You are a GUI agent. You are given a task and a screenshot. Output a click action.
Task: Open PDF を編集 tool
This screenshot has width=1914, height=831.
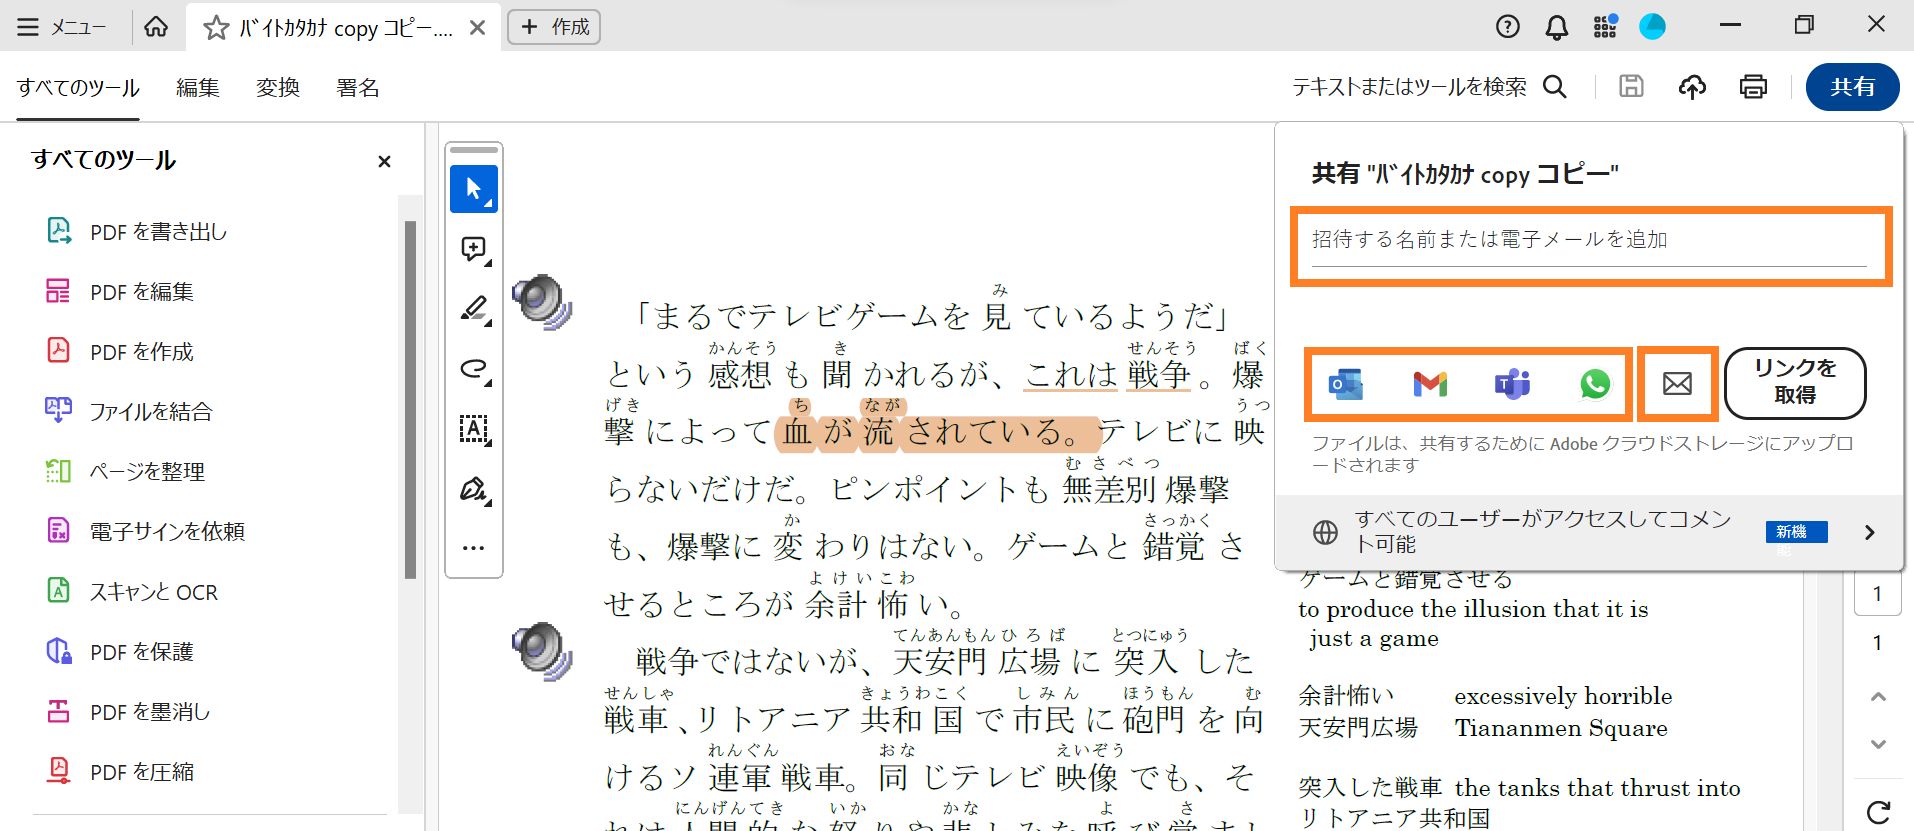click(x=120, y=292)
